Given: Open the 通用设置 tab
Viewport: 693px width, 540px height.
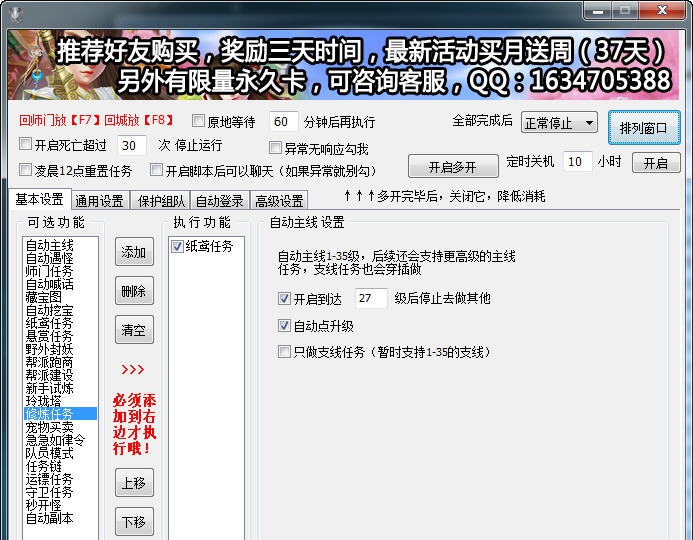Looking at the screenshot, I should point(99,201).
